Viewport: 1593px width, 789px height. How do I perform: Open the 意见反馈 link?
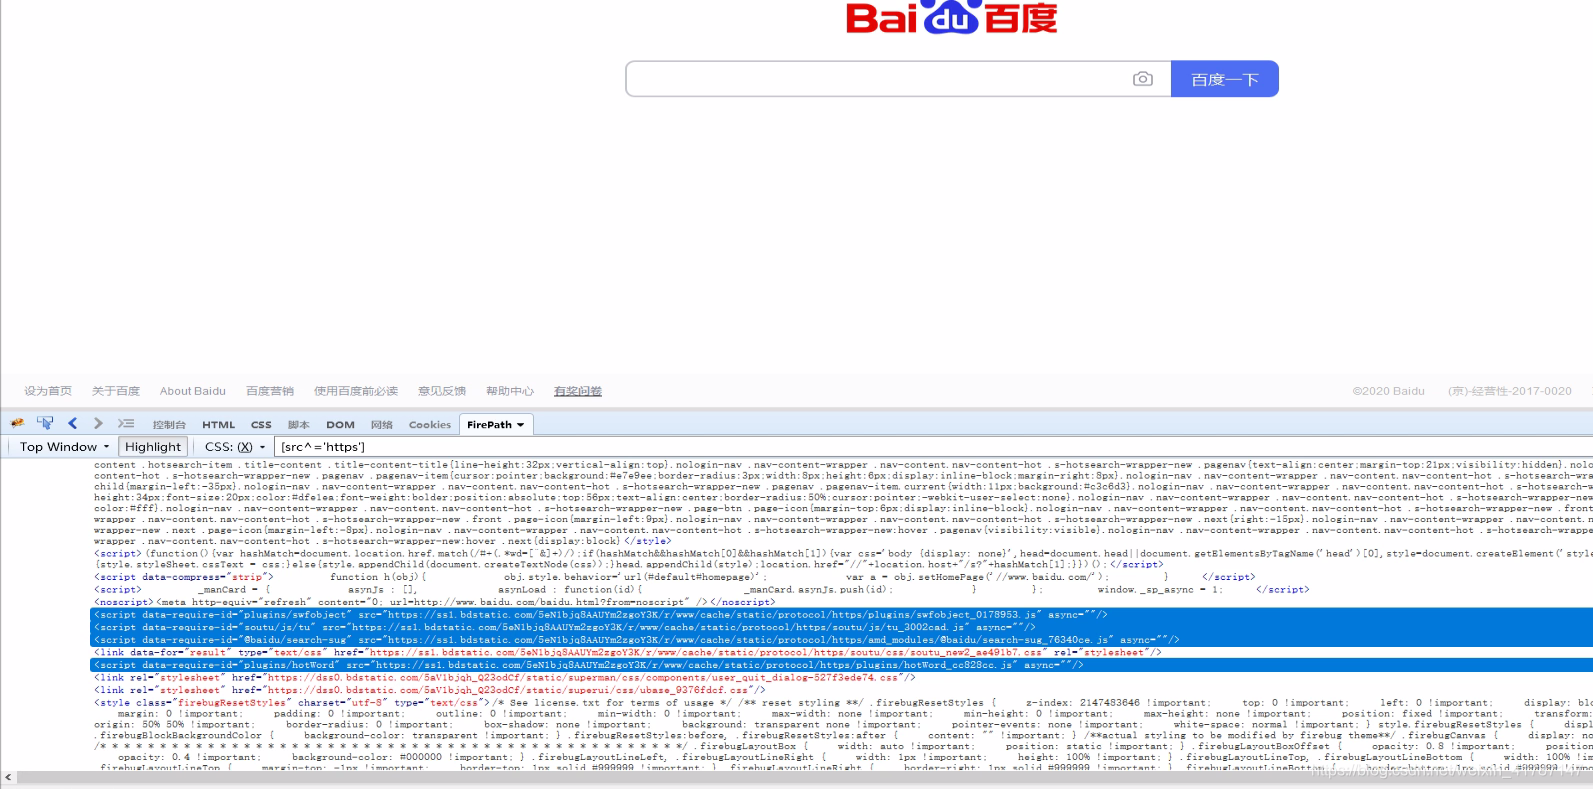point(442,391)
